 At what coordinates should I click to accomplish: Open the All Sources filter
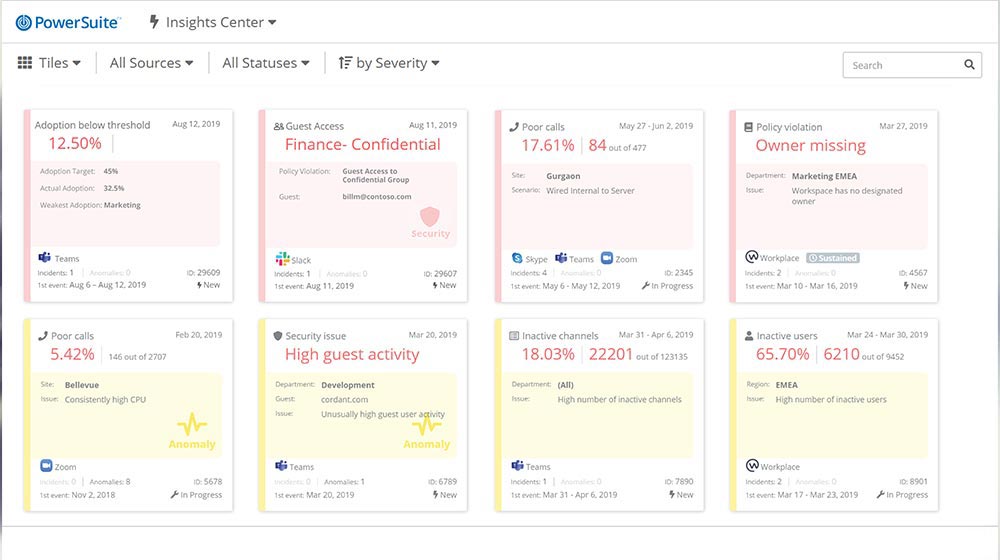pyautogui.click(x=151, y=63)
